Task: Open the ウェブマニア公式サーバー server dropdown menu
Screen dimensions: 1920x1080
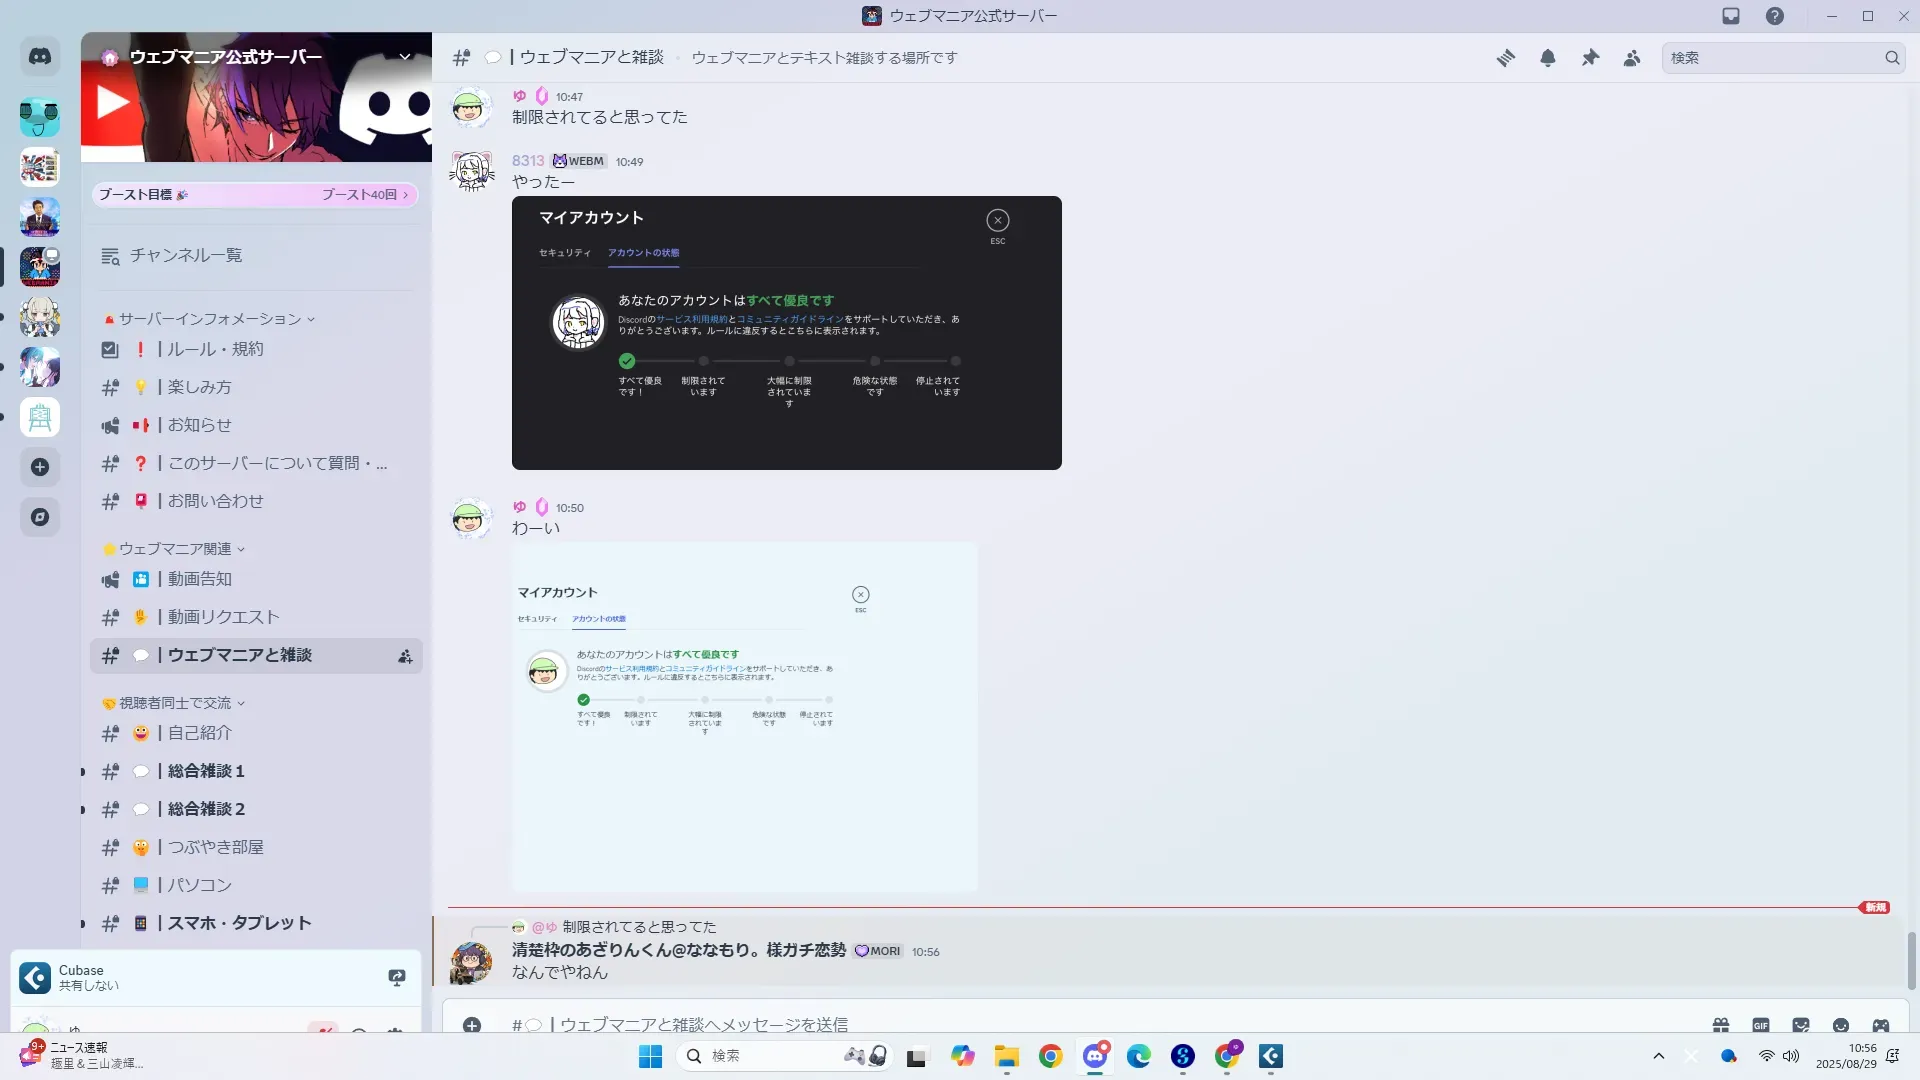Action: pyautogui.click(x=404, y=57)
